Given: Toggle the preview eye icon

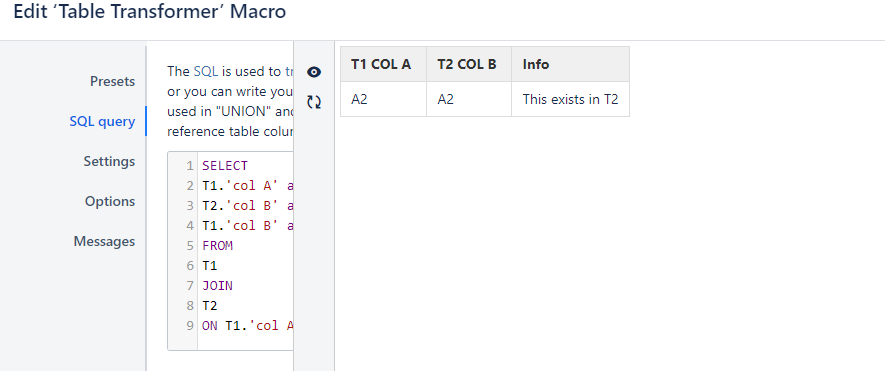Looking at the screenshot, I should tap(314, 72).
